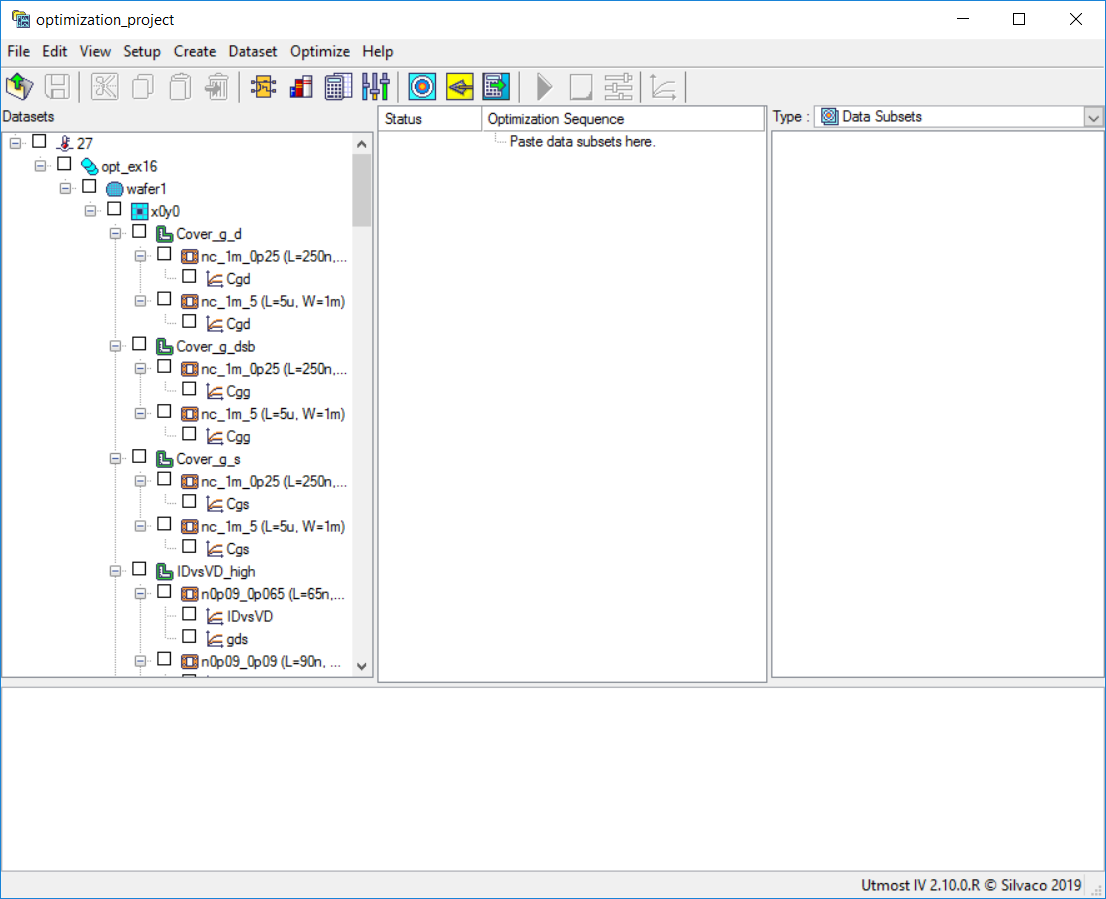Collapse the Cover_g_s group

(116, 459)
